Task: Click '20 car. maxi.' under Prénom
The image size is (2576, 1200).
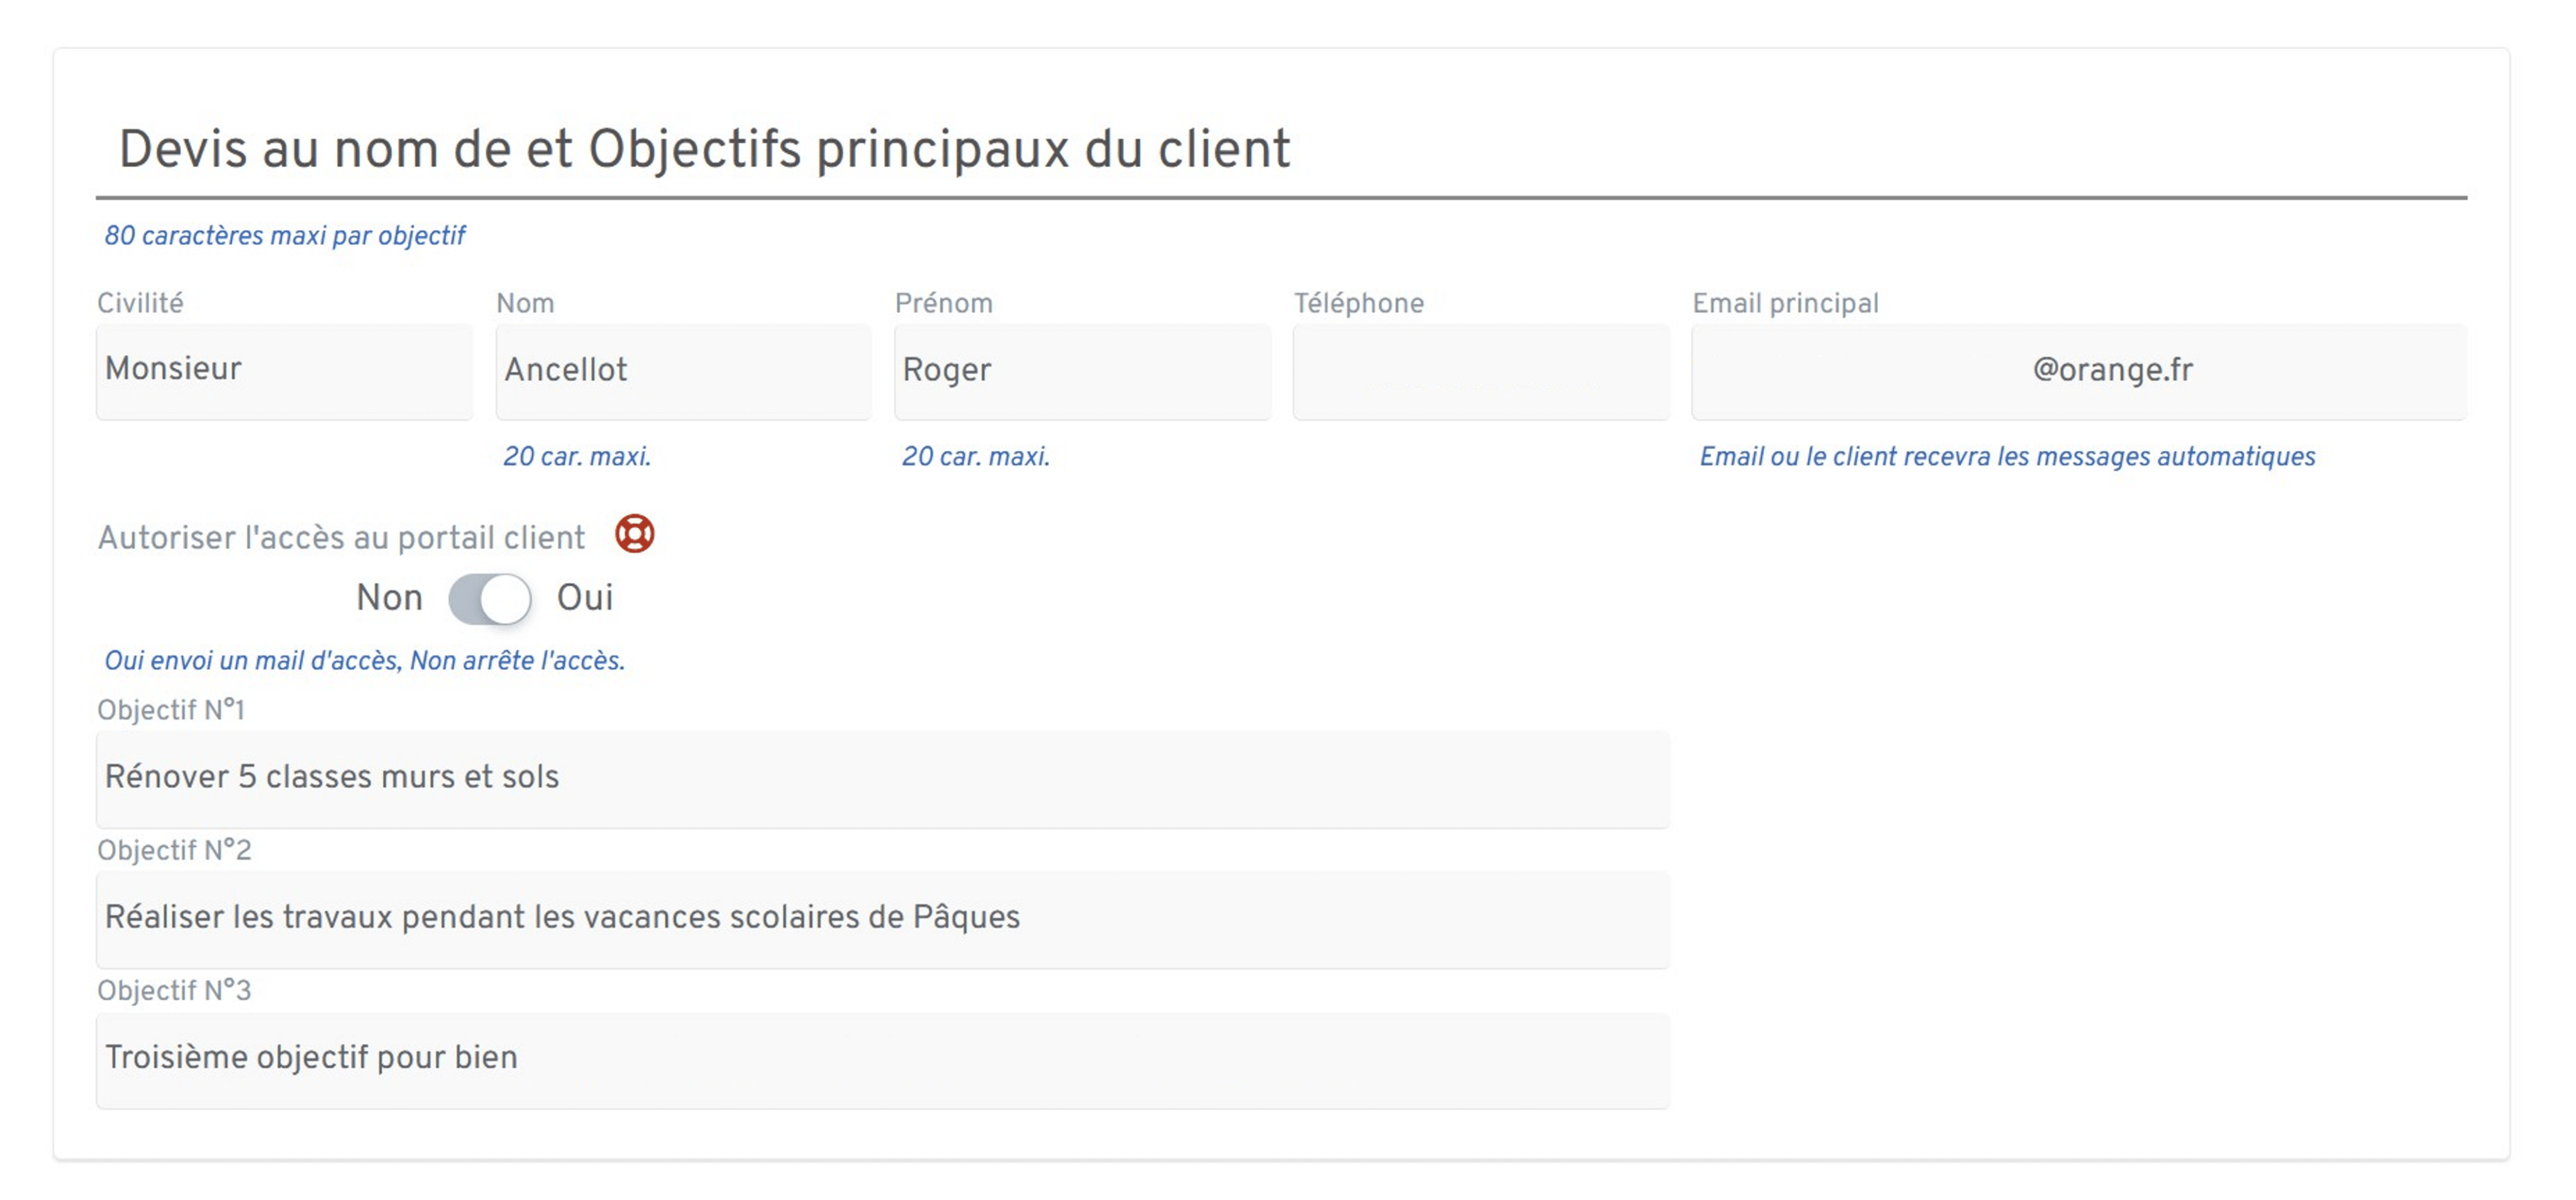Action: (x=975, y=457)
